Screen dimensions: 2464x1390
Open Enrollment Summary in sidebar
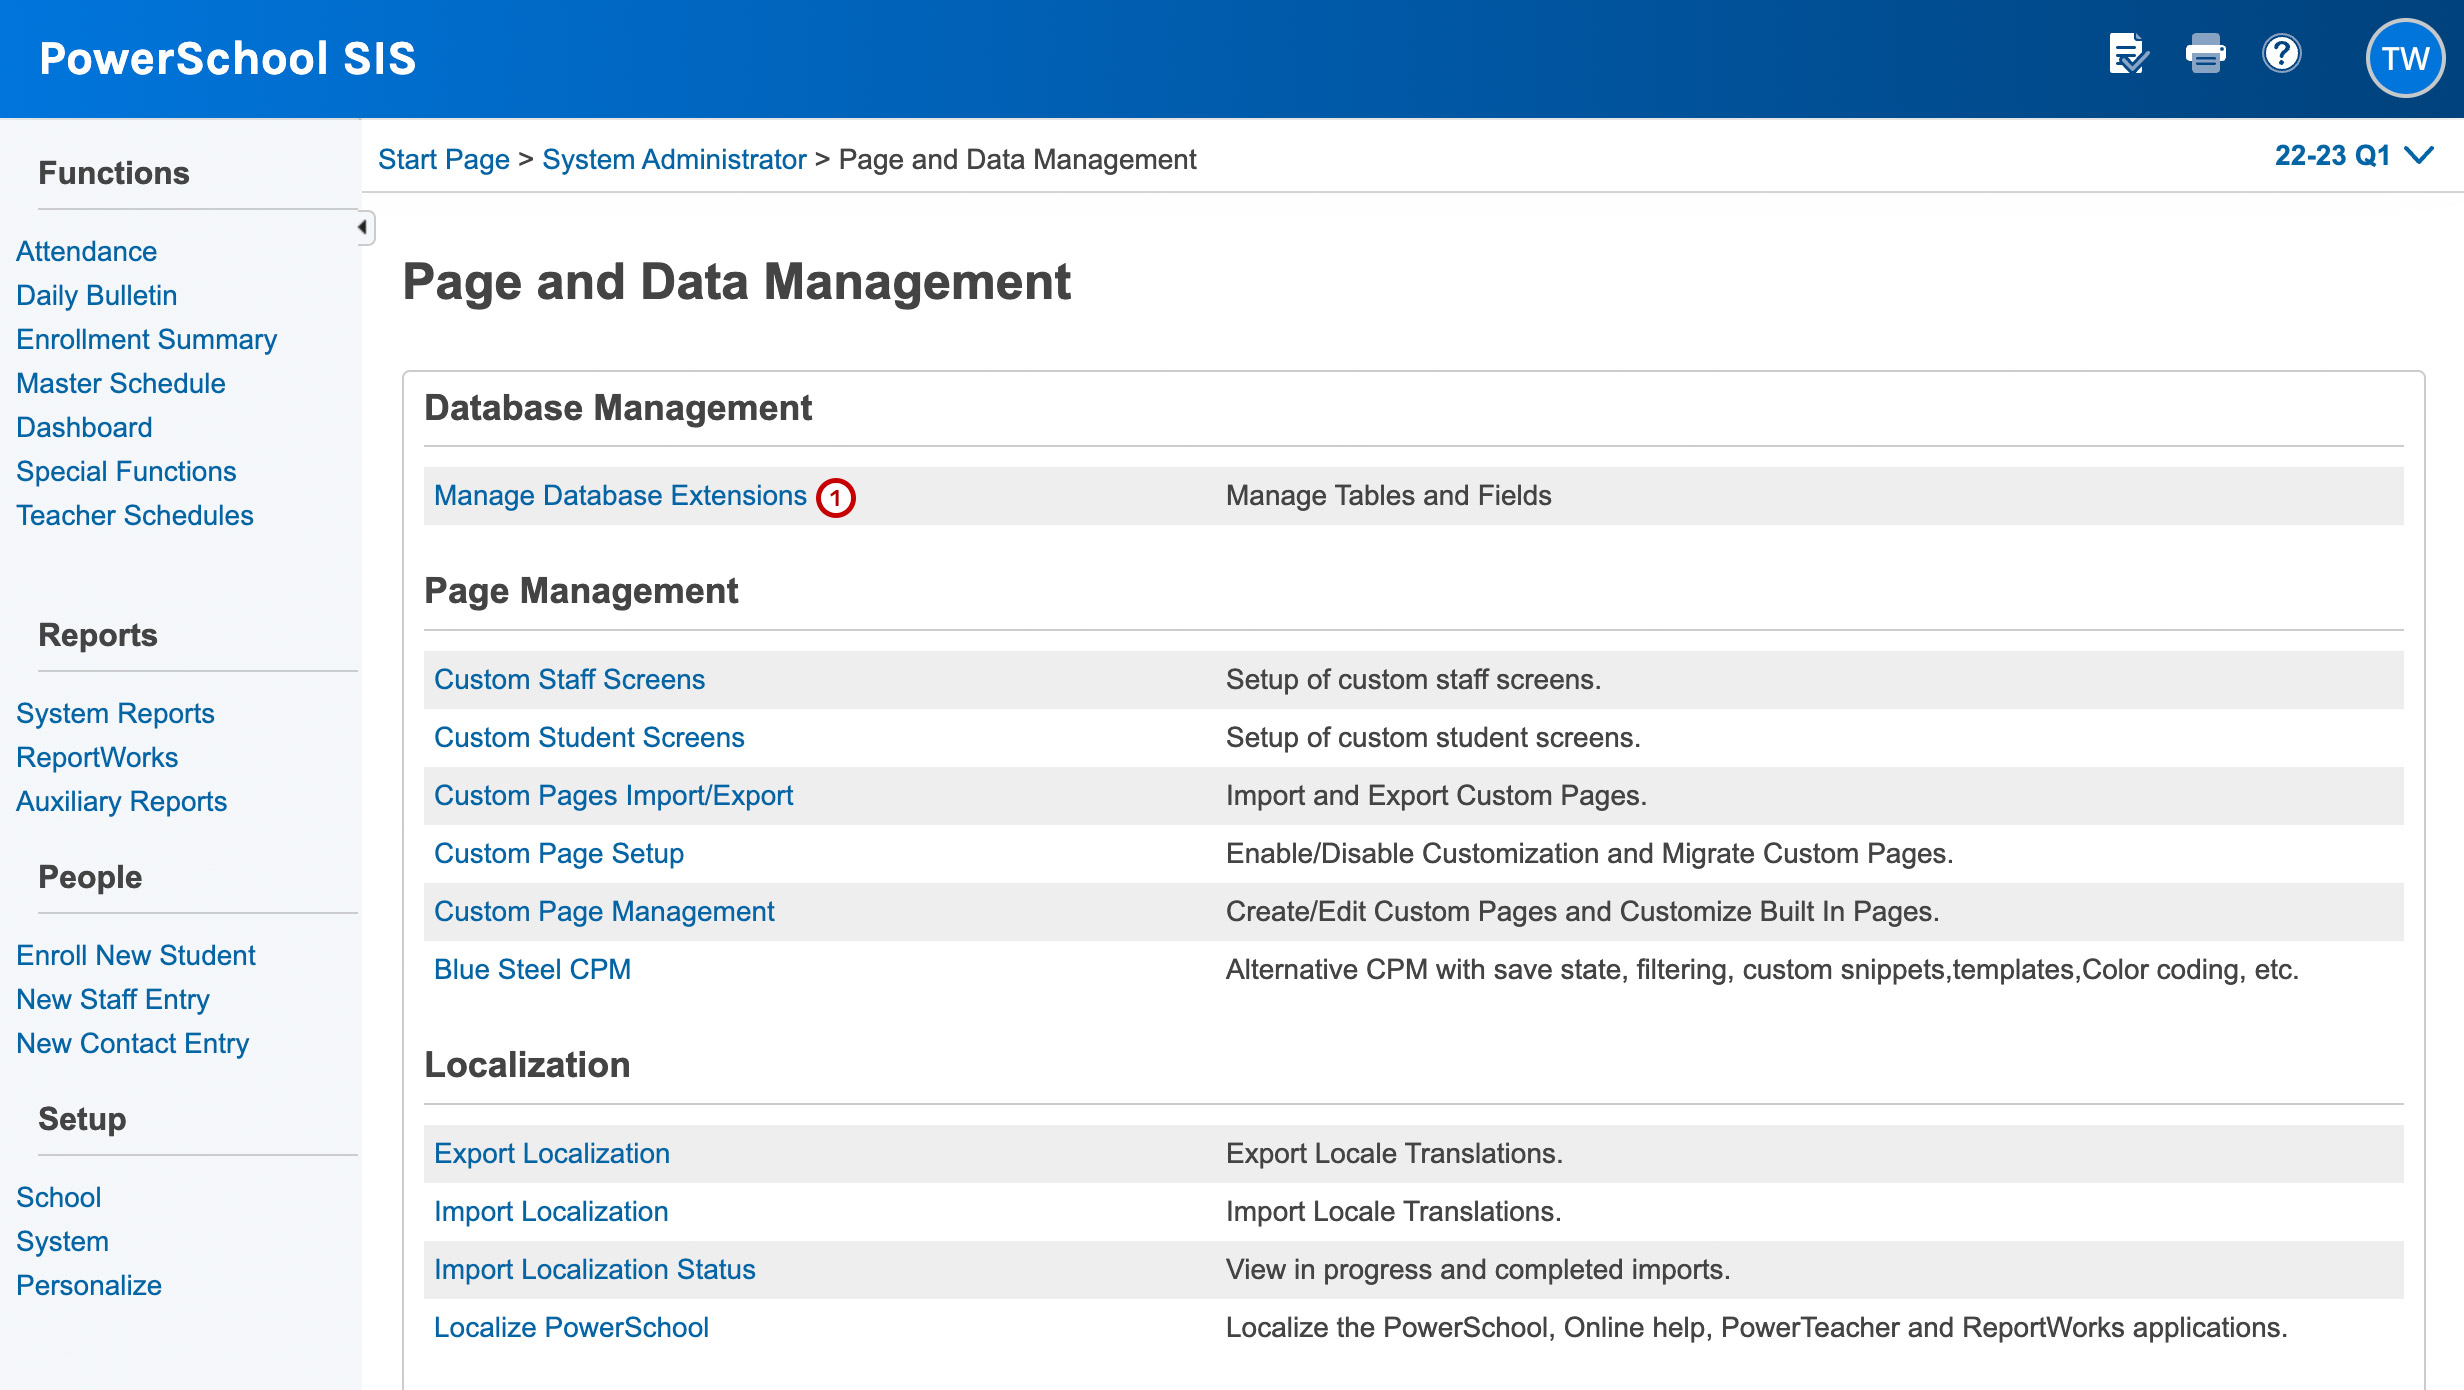pyautogui.click(x=147, y=339)
